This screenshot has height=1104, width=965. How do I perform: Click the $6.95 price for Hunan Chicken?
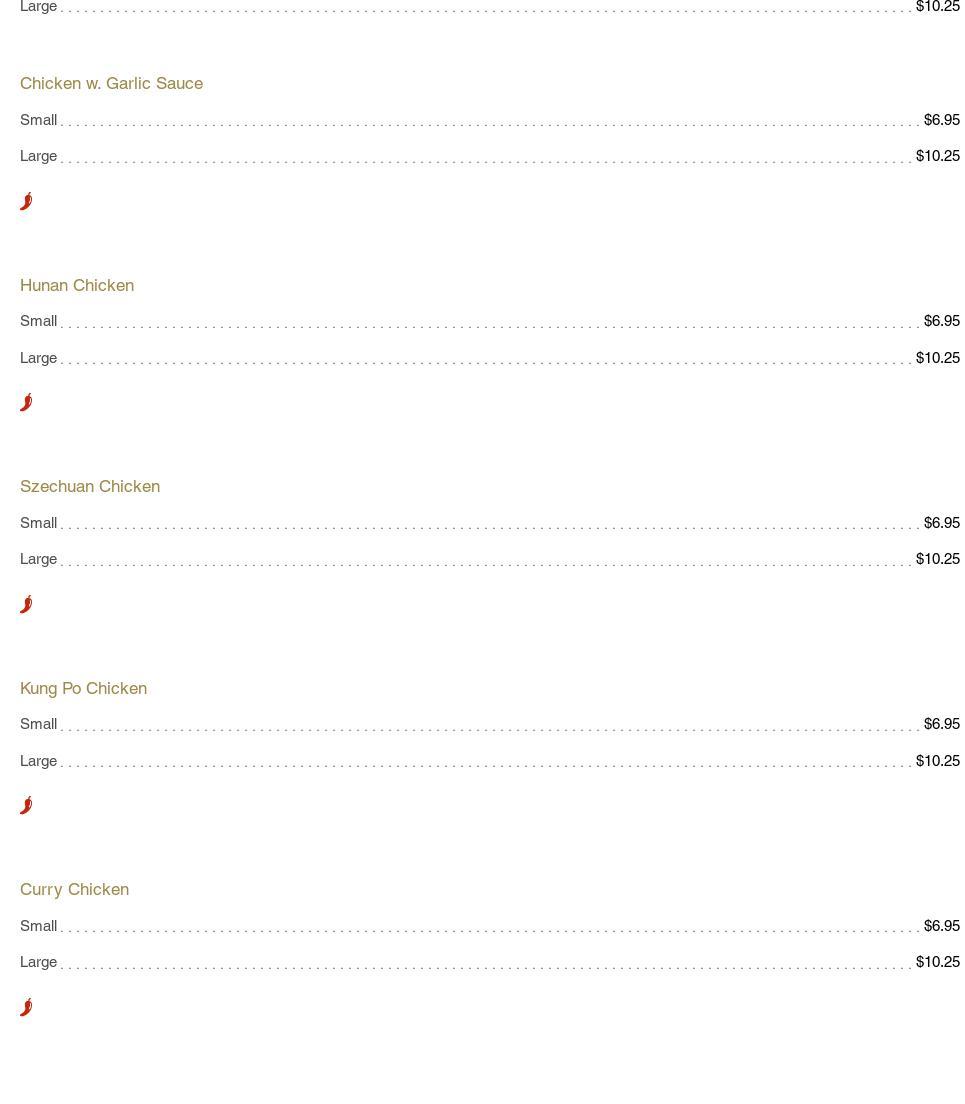[941, 321]
